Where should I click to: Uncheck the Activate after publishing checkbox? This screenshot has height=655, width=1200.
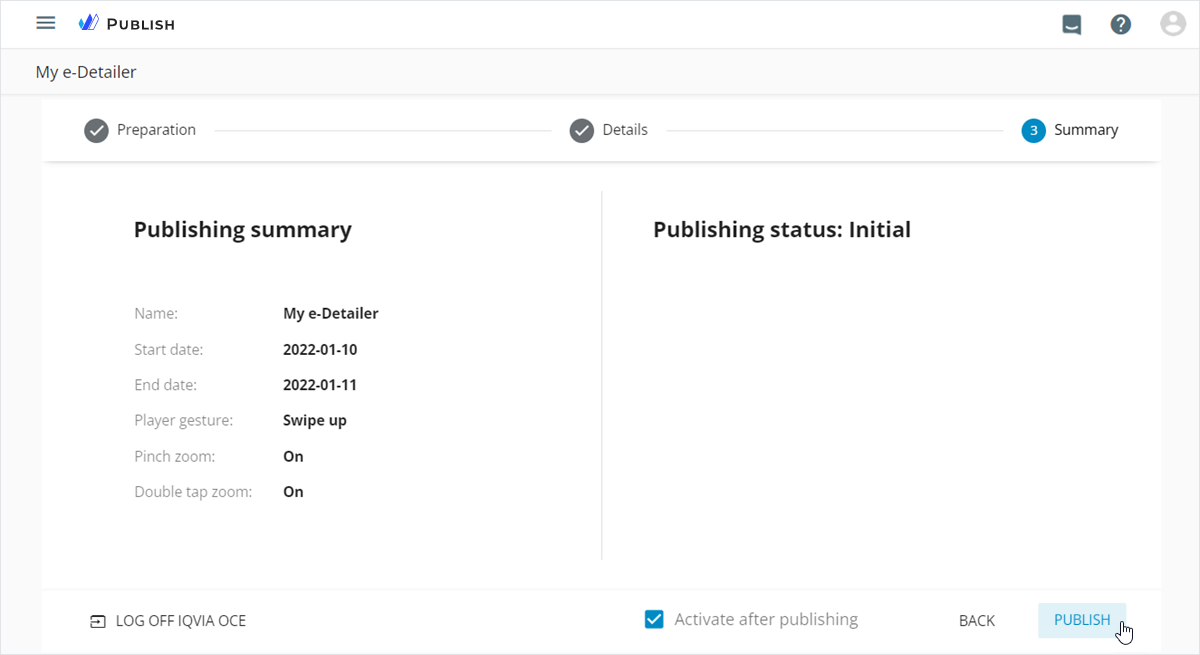point(654,620)
